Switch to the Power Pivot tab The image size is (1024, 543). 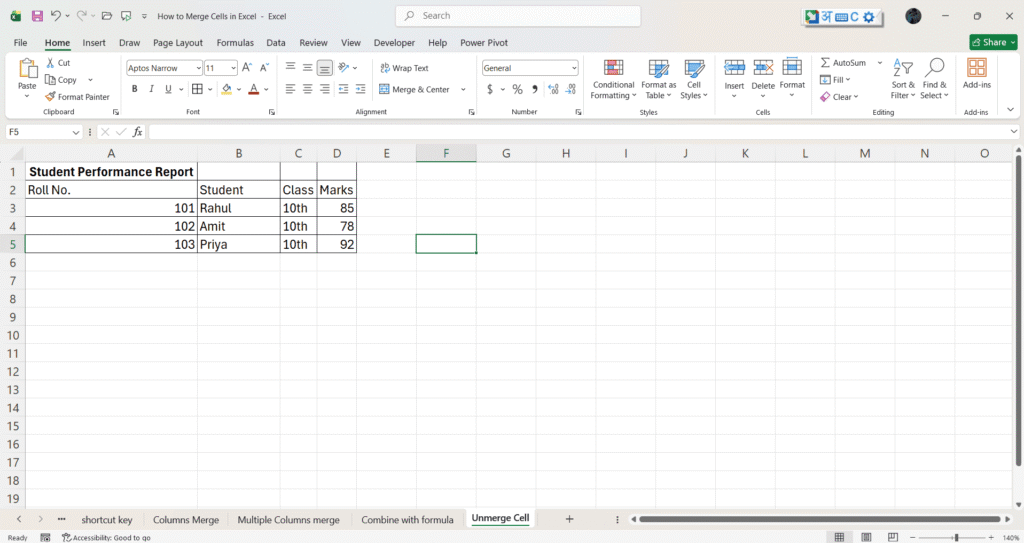tap(484, 42)
